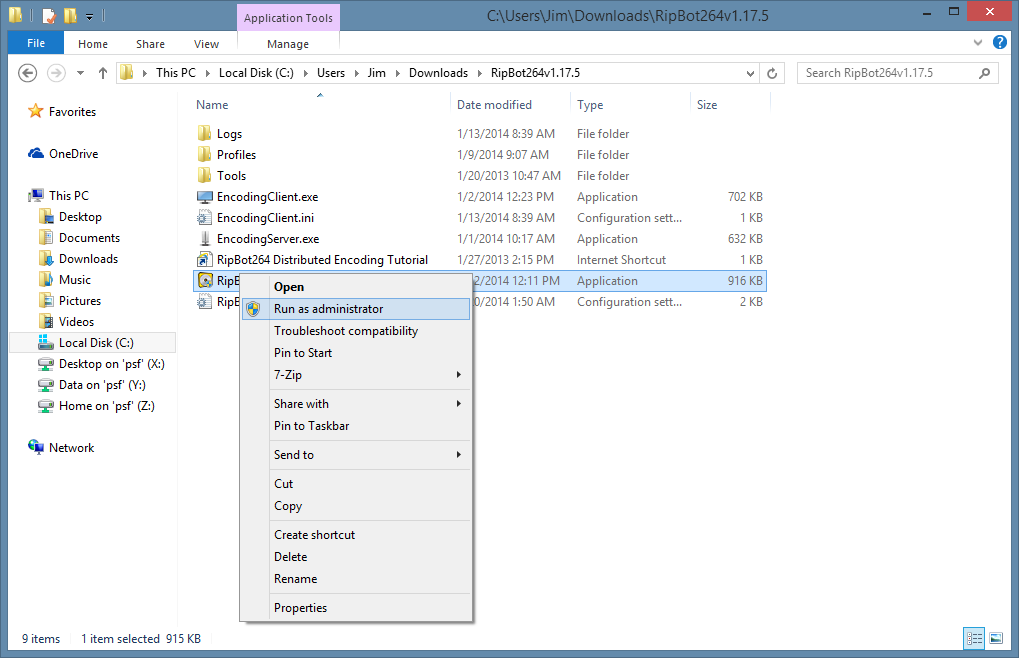Click the Back navigation arrow
Screen dimensions: 1019x658
pyautogui.click(x=27, y=73)
